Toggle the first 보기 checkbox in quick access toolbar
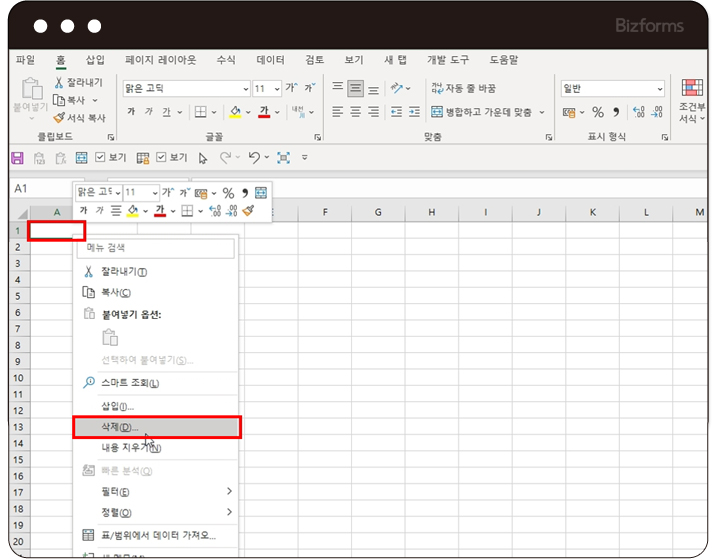 click(100, 158)
